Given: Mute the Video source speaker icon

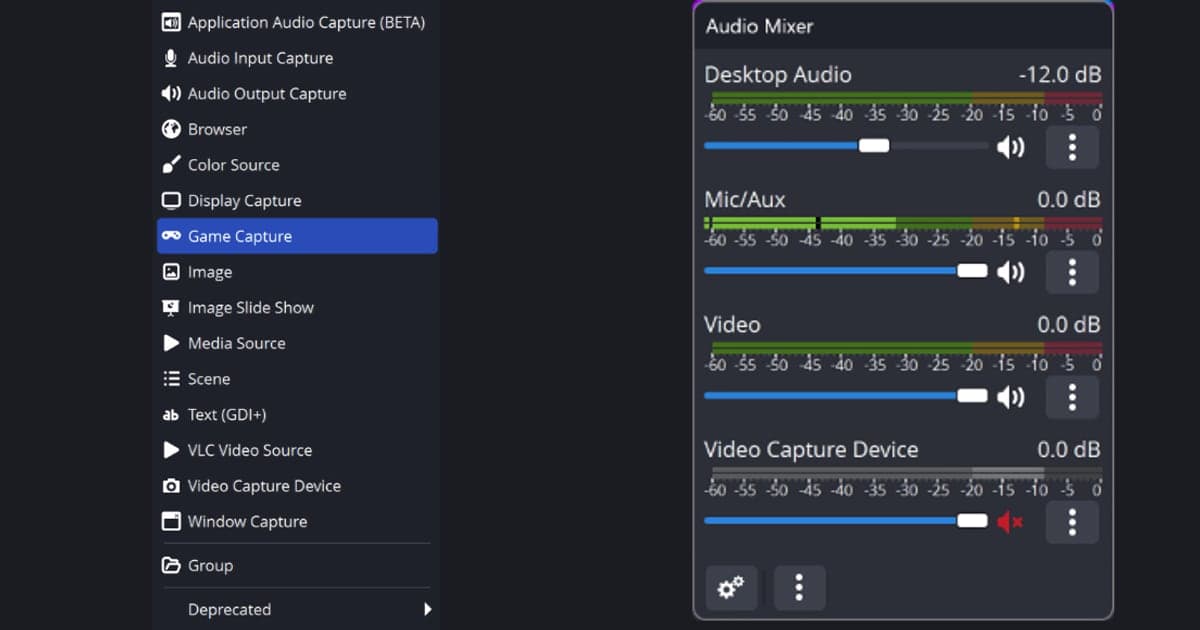Looking at the screenshot, I should click(x=1011, y=397).
